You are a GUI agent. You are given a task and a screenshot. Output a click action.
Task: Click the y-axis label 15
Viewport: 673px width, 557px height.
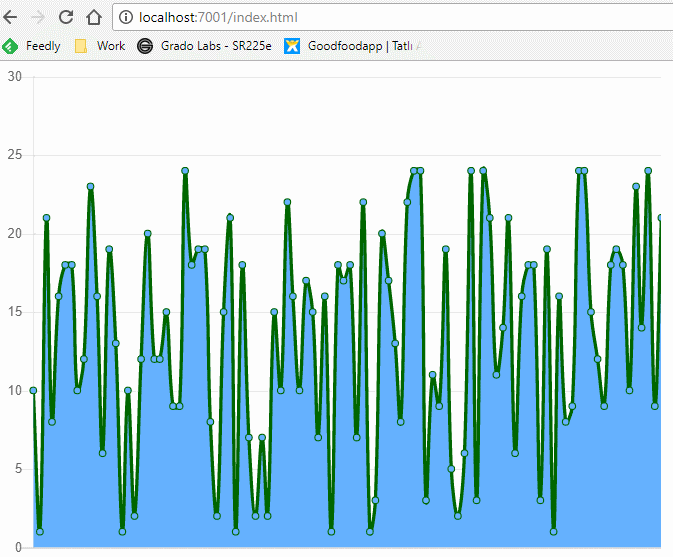[x=14, y=312]
